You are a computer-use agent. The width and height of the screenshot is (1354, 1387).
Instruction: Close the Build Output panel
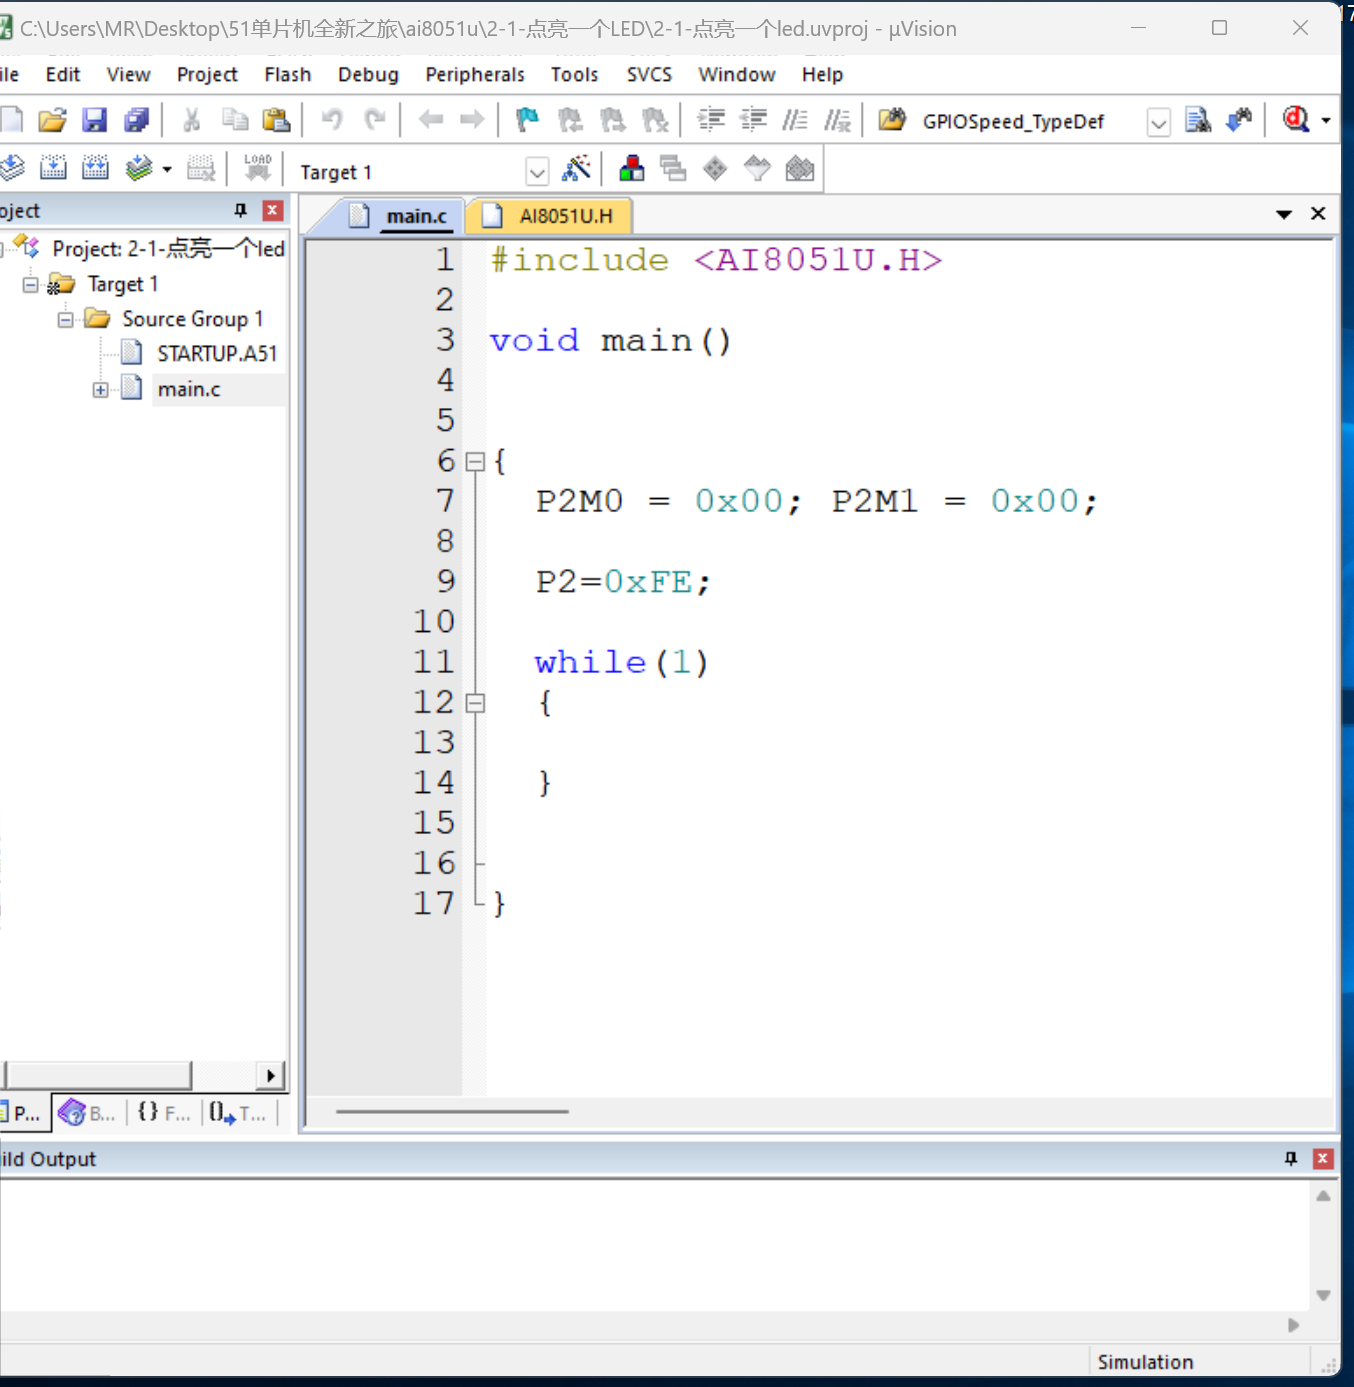coord(1323,1158)
